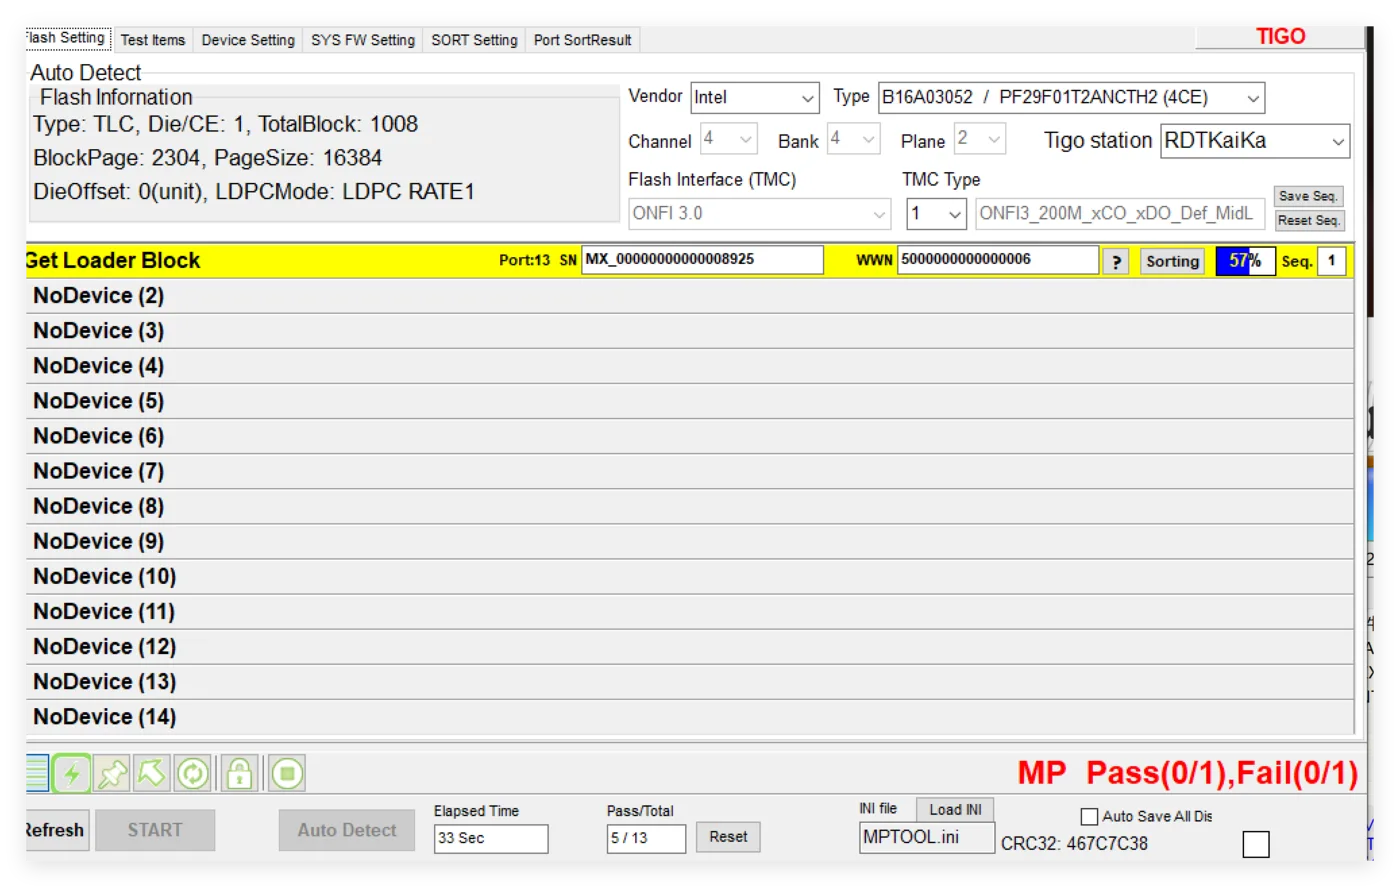Open the Channel dropdown
Screen dimensions: 1400x887
(728, 139)
